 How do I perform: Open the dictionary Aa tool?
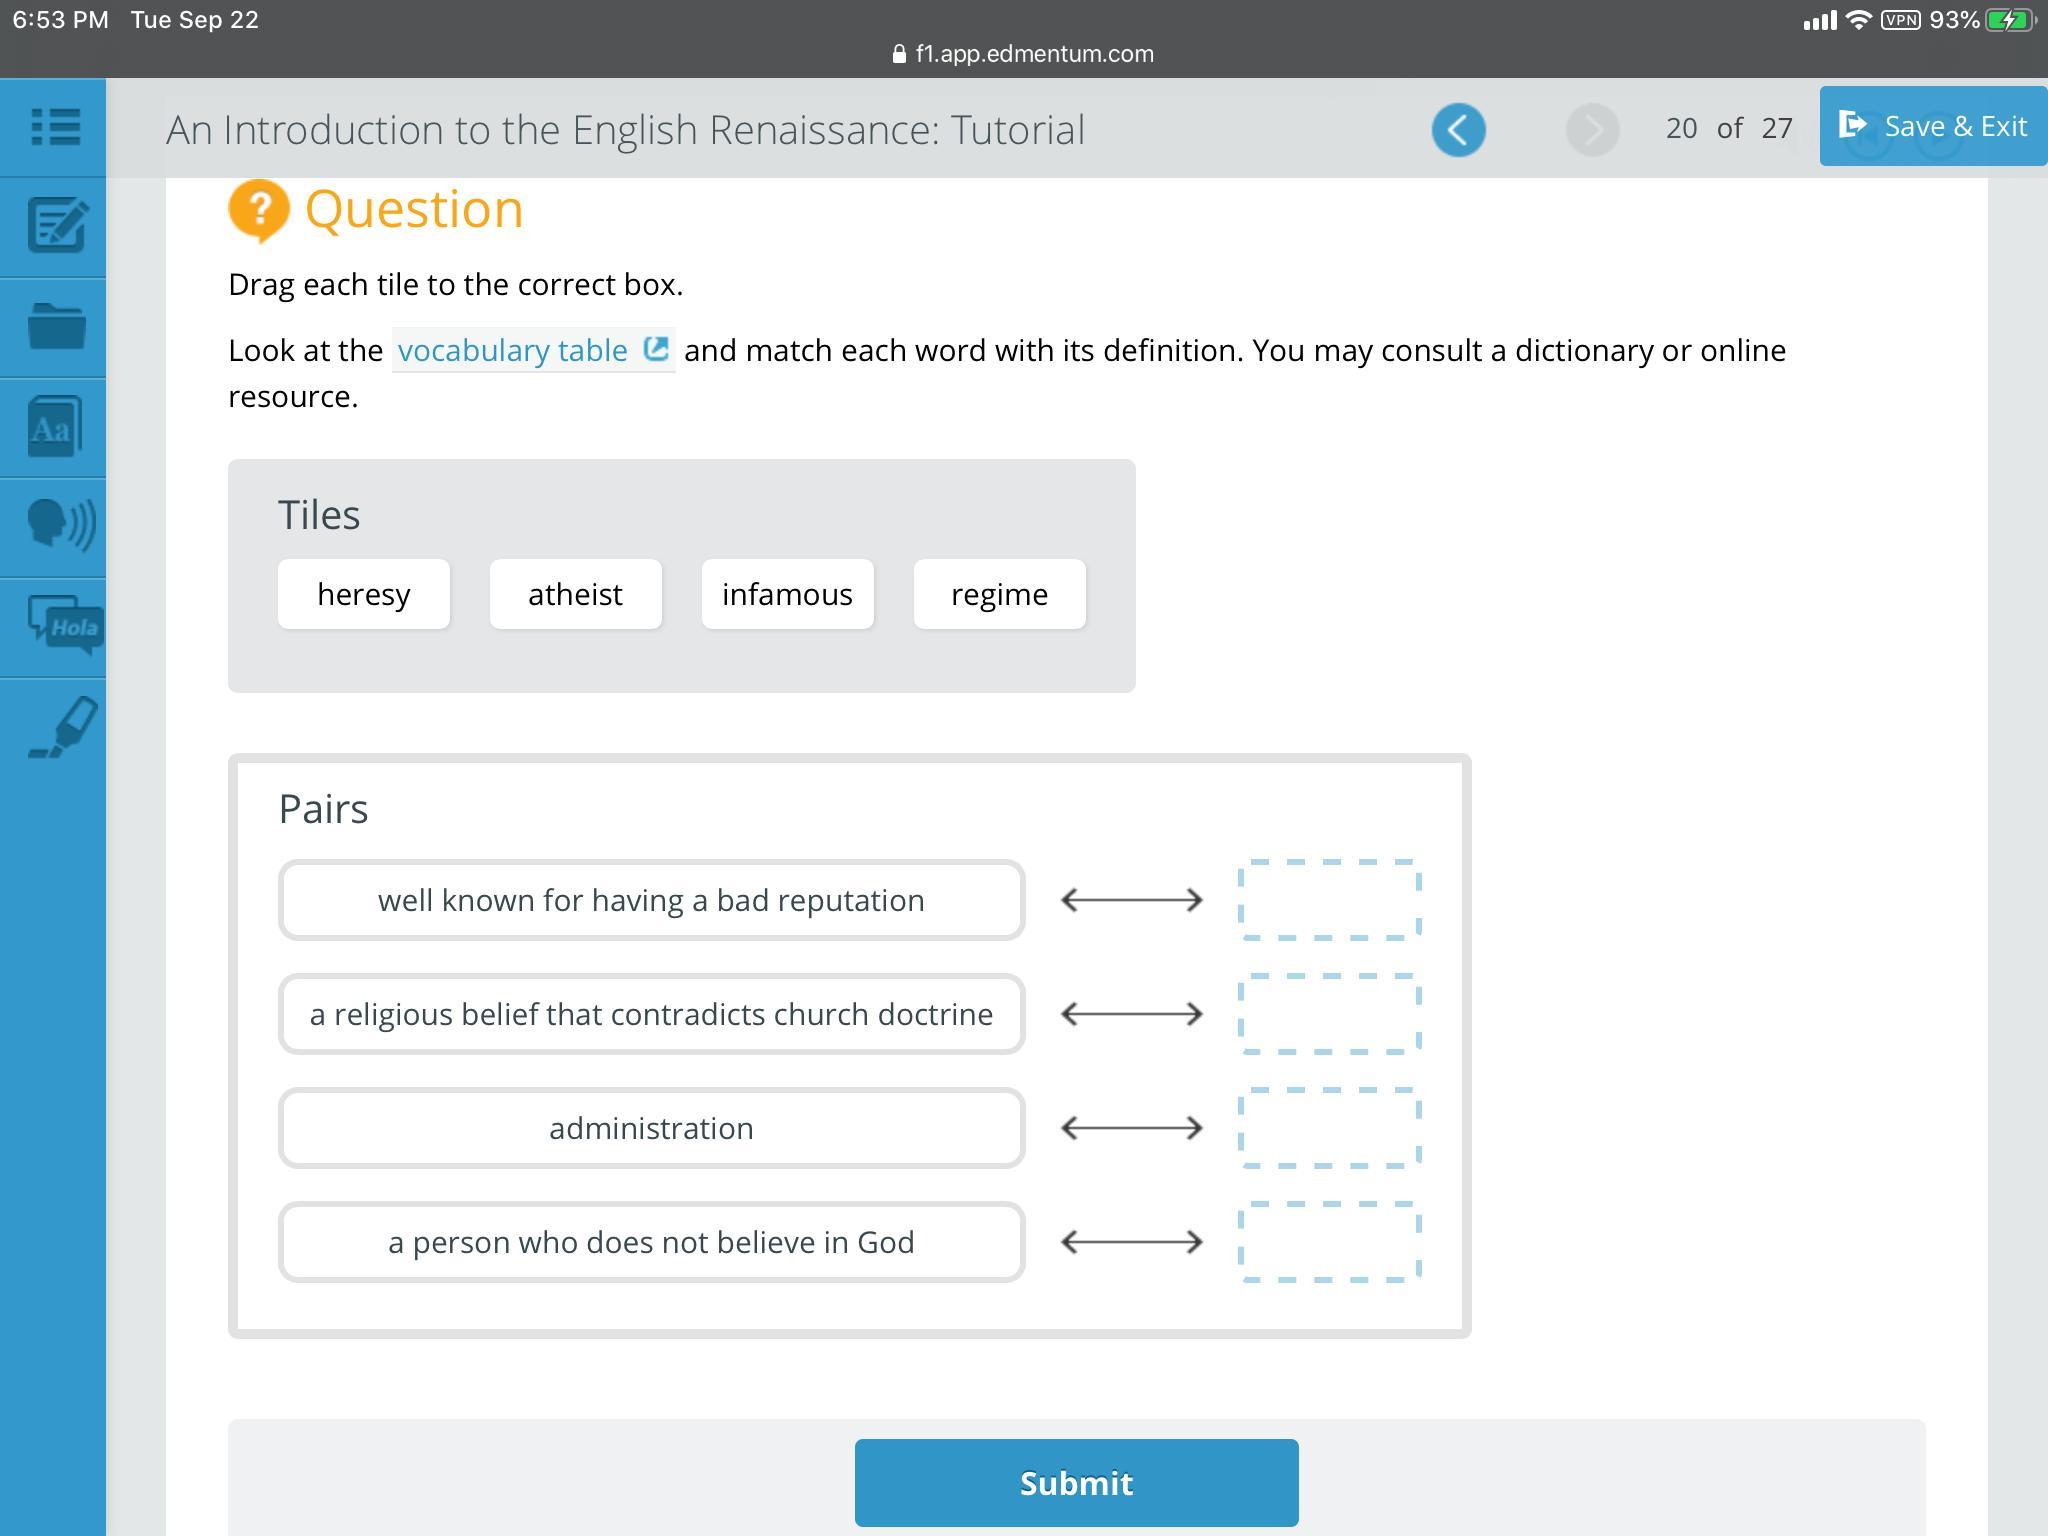[55, 427]
